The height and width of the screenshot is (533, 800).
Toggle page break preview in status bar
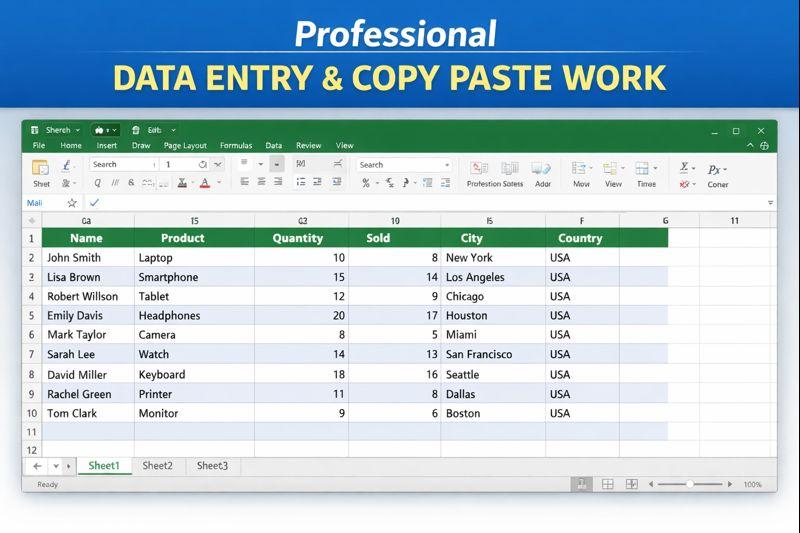[x=632, y=484]
